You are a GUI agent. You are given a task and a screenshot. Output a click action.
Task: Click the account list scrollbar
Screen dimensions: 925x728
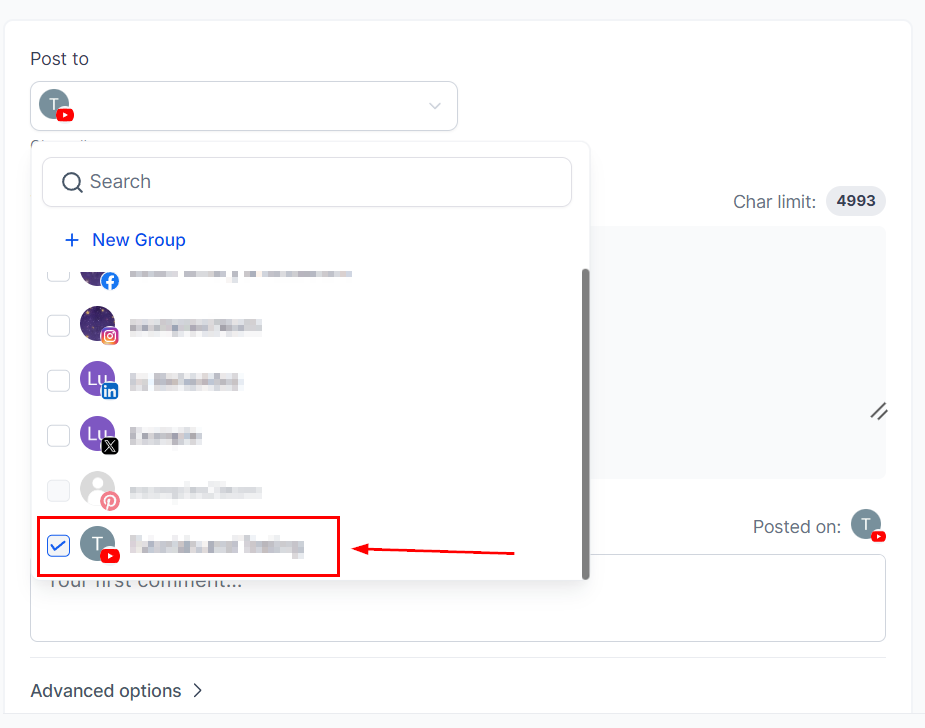pyautogui.click(x=585, y=420)
